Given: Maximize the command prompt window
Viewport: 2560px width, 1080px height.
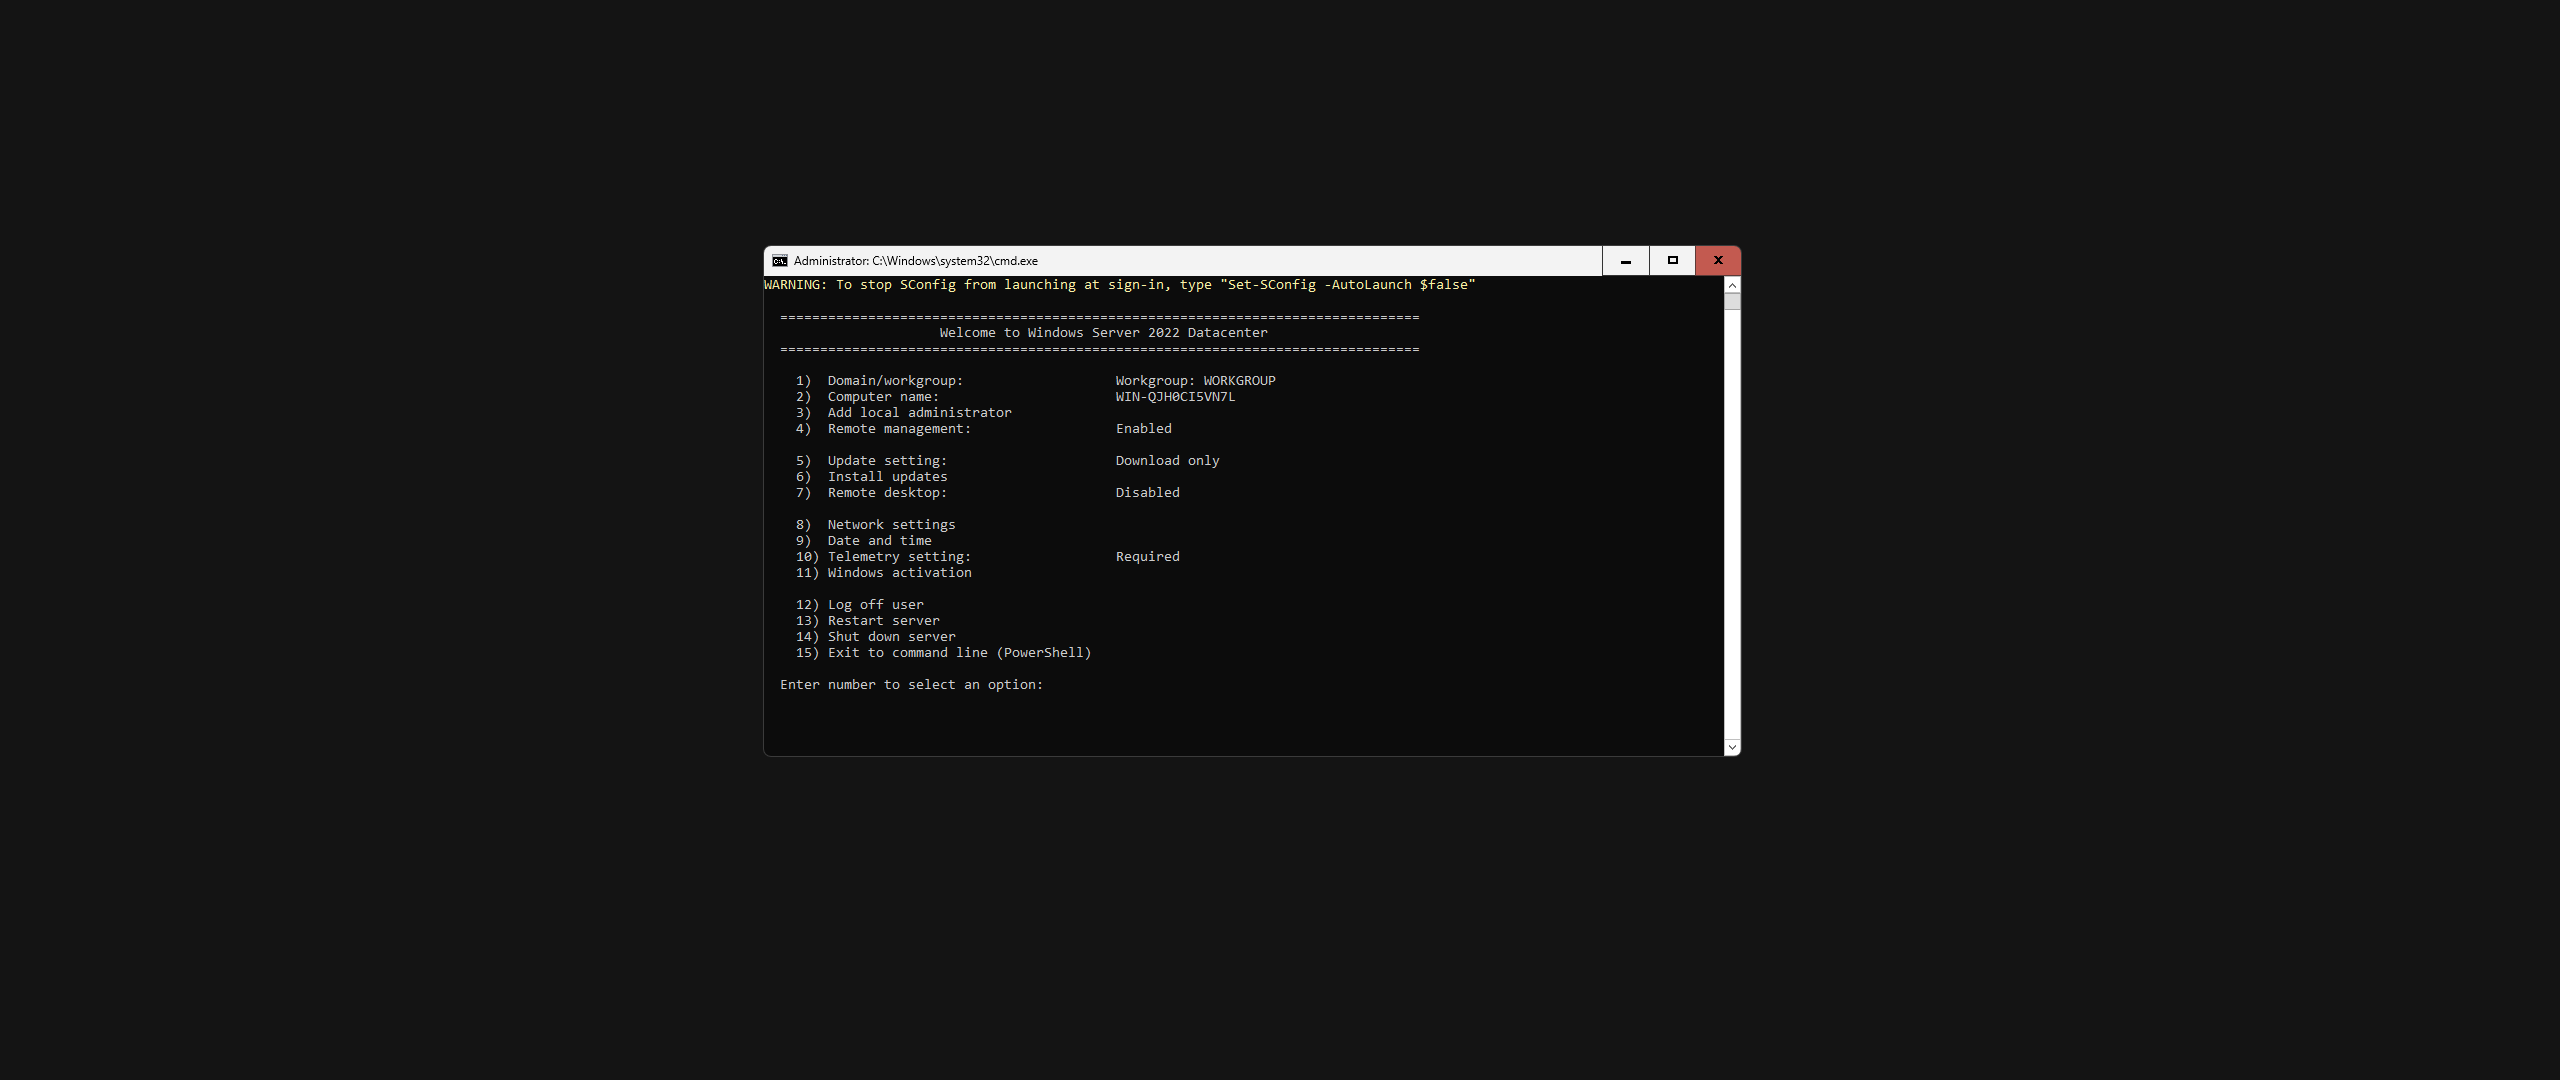Looking at the screenshot, I should click(x=1672, y=261).
